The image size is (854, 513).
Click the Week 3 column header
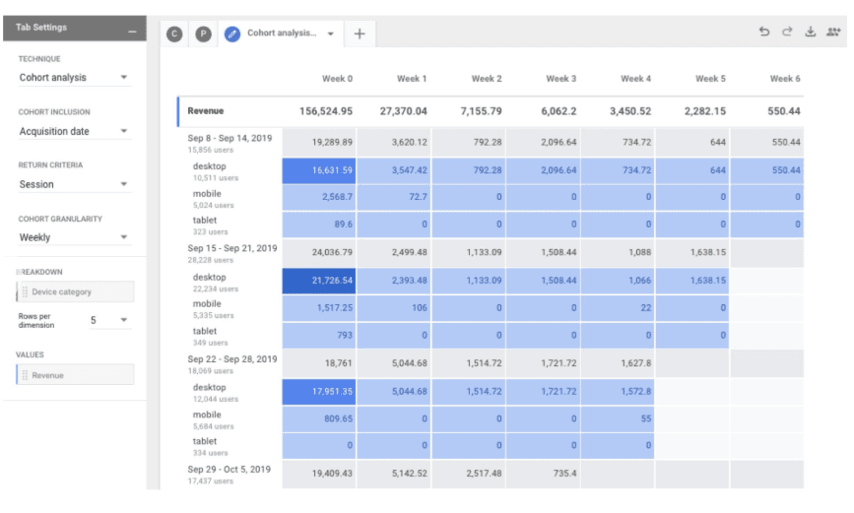point(561,78)
